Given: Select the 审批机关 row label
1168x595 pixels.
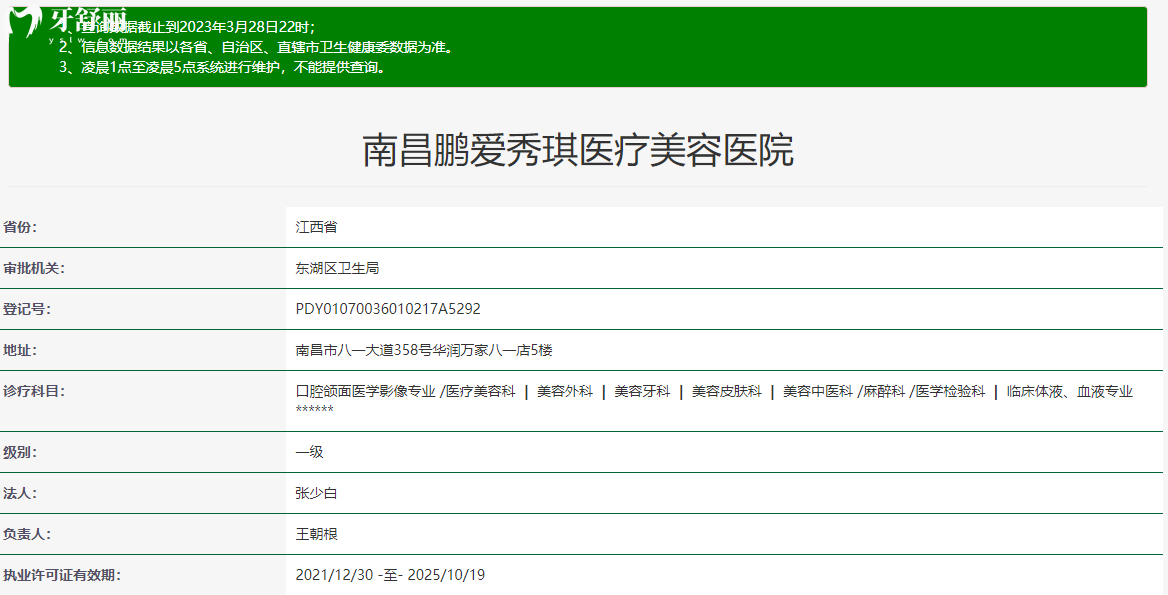Looking at the screenshot, I should click(x=34, y=268).
